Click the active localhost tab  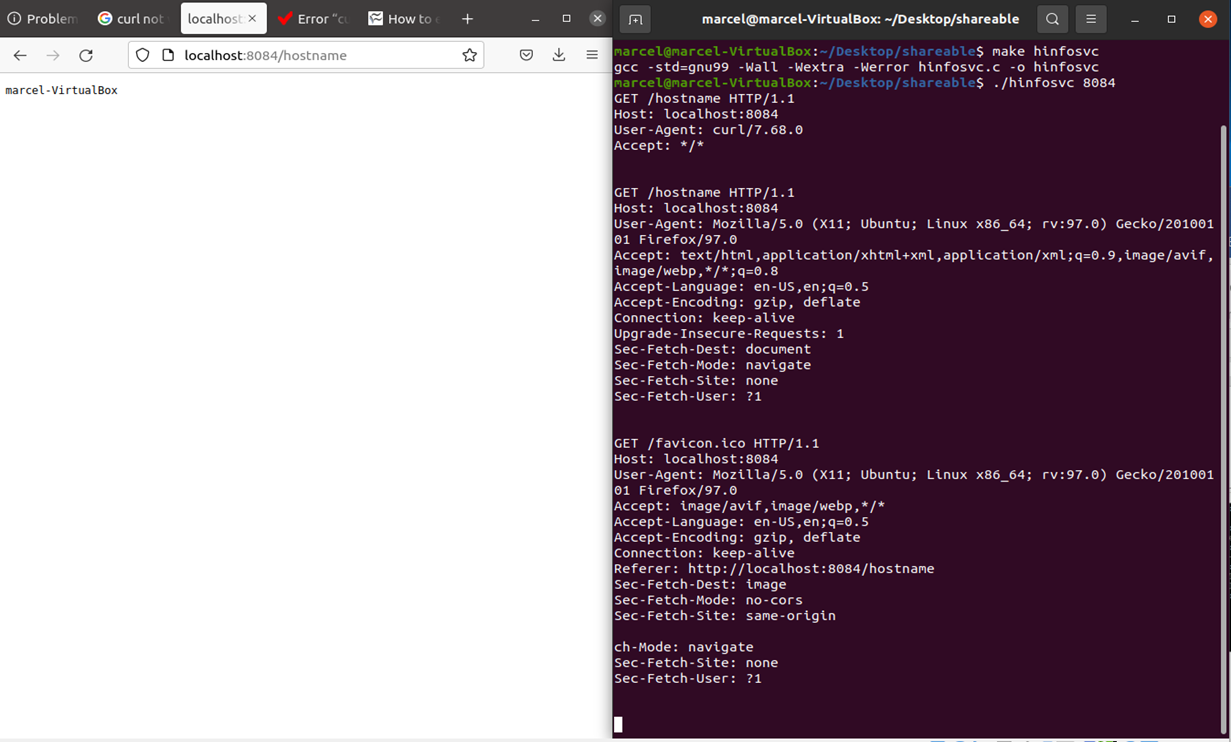pyautogui.click(x=213, y=18)
